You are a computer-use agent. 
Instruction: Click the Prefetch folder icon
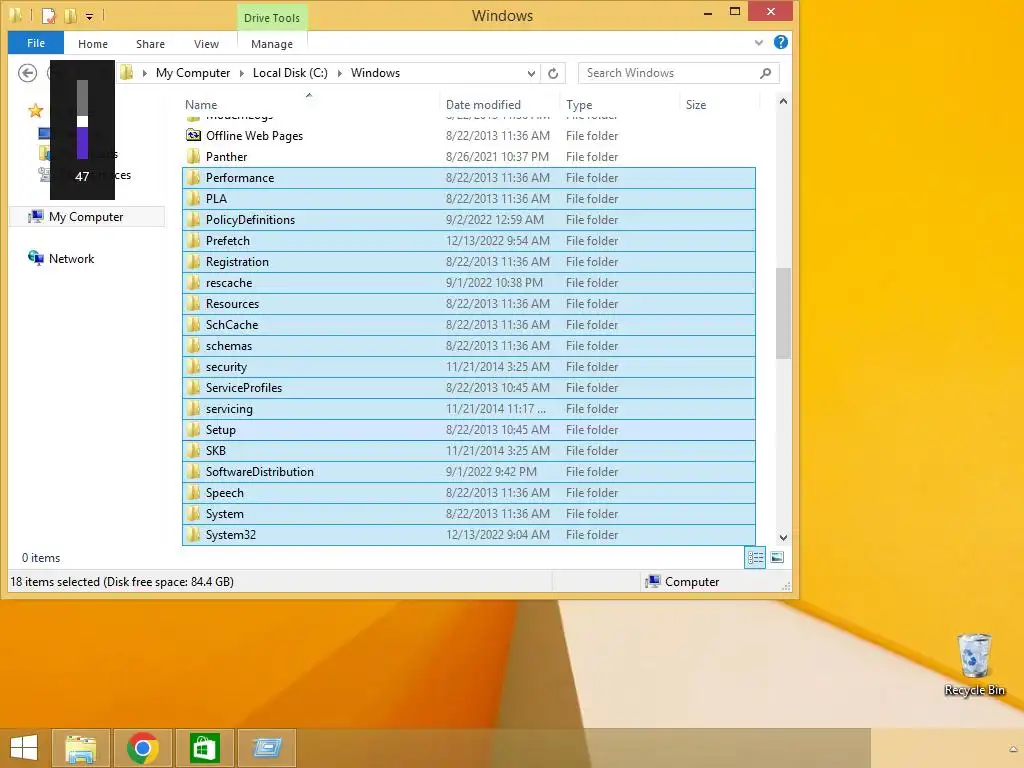pos(193,240)
